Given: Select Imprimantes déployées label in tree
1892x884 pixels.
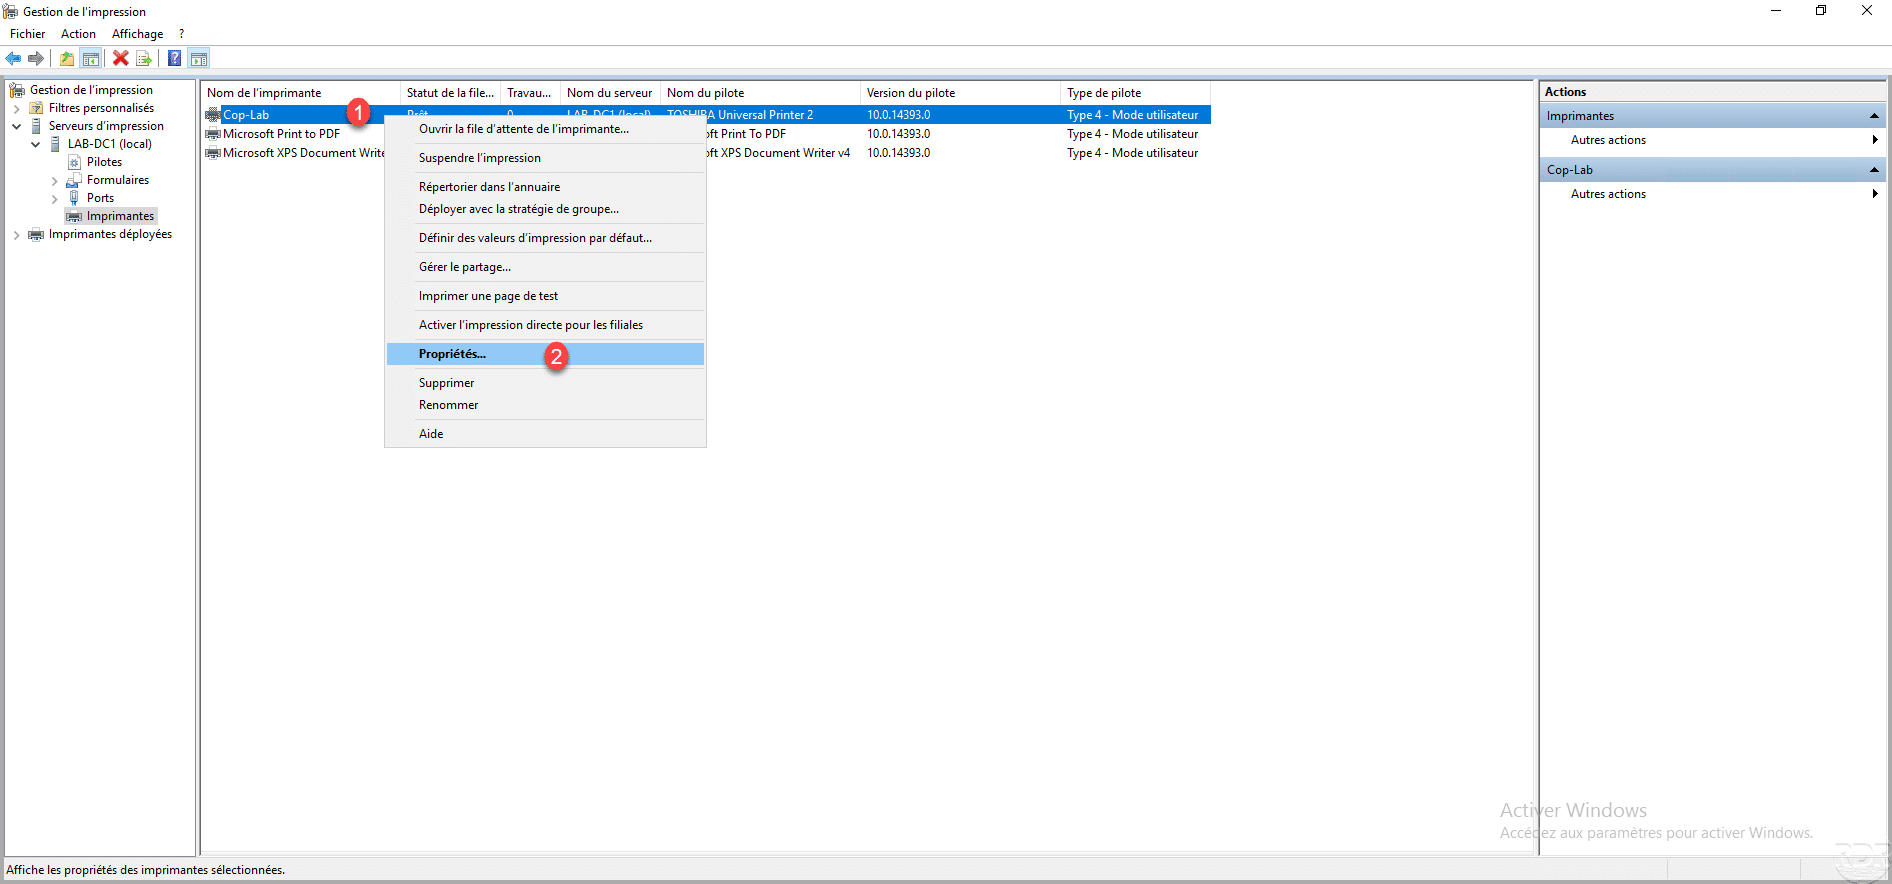Looking at the screenshot, I should [x=110, y=234].
